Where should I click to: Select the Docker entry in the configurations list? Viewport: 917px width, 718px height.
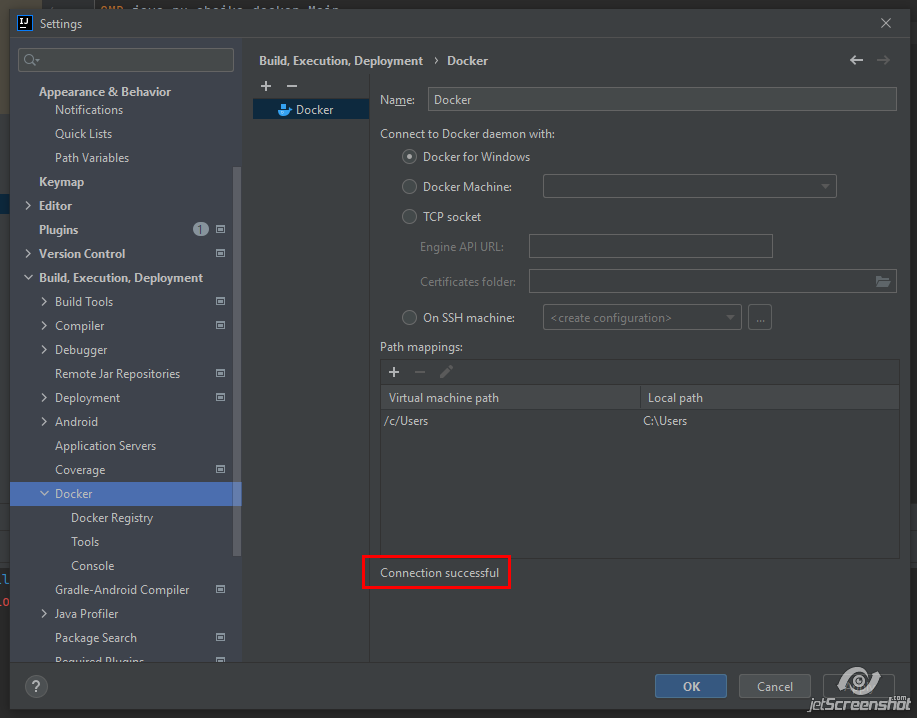point(311,110)
